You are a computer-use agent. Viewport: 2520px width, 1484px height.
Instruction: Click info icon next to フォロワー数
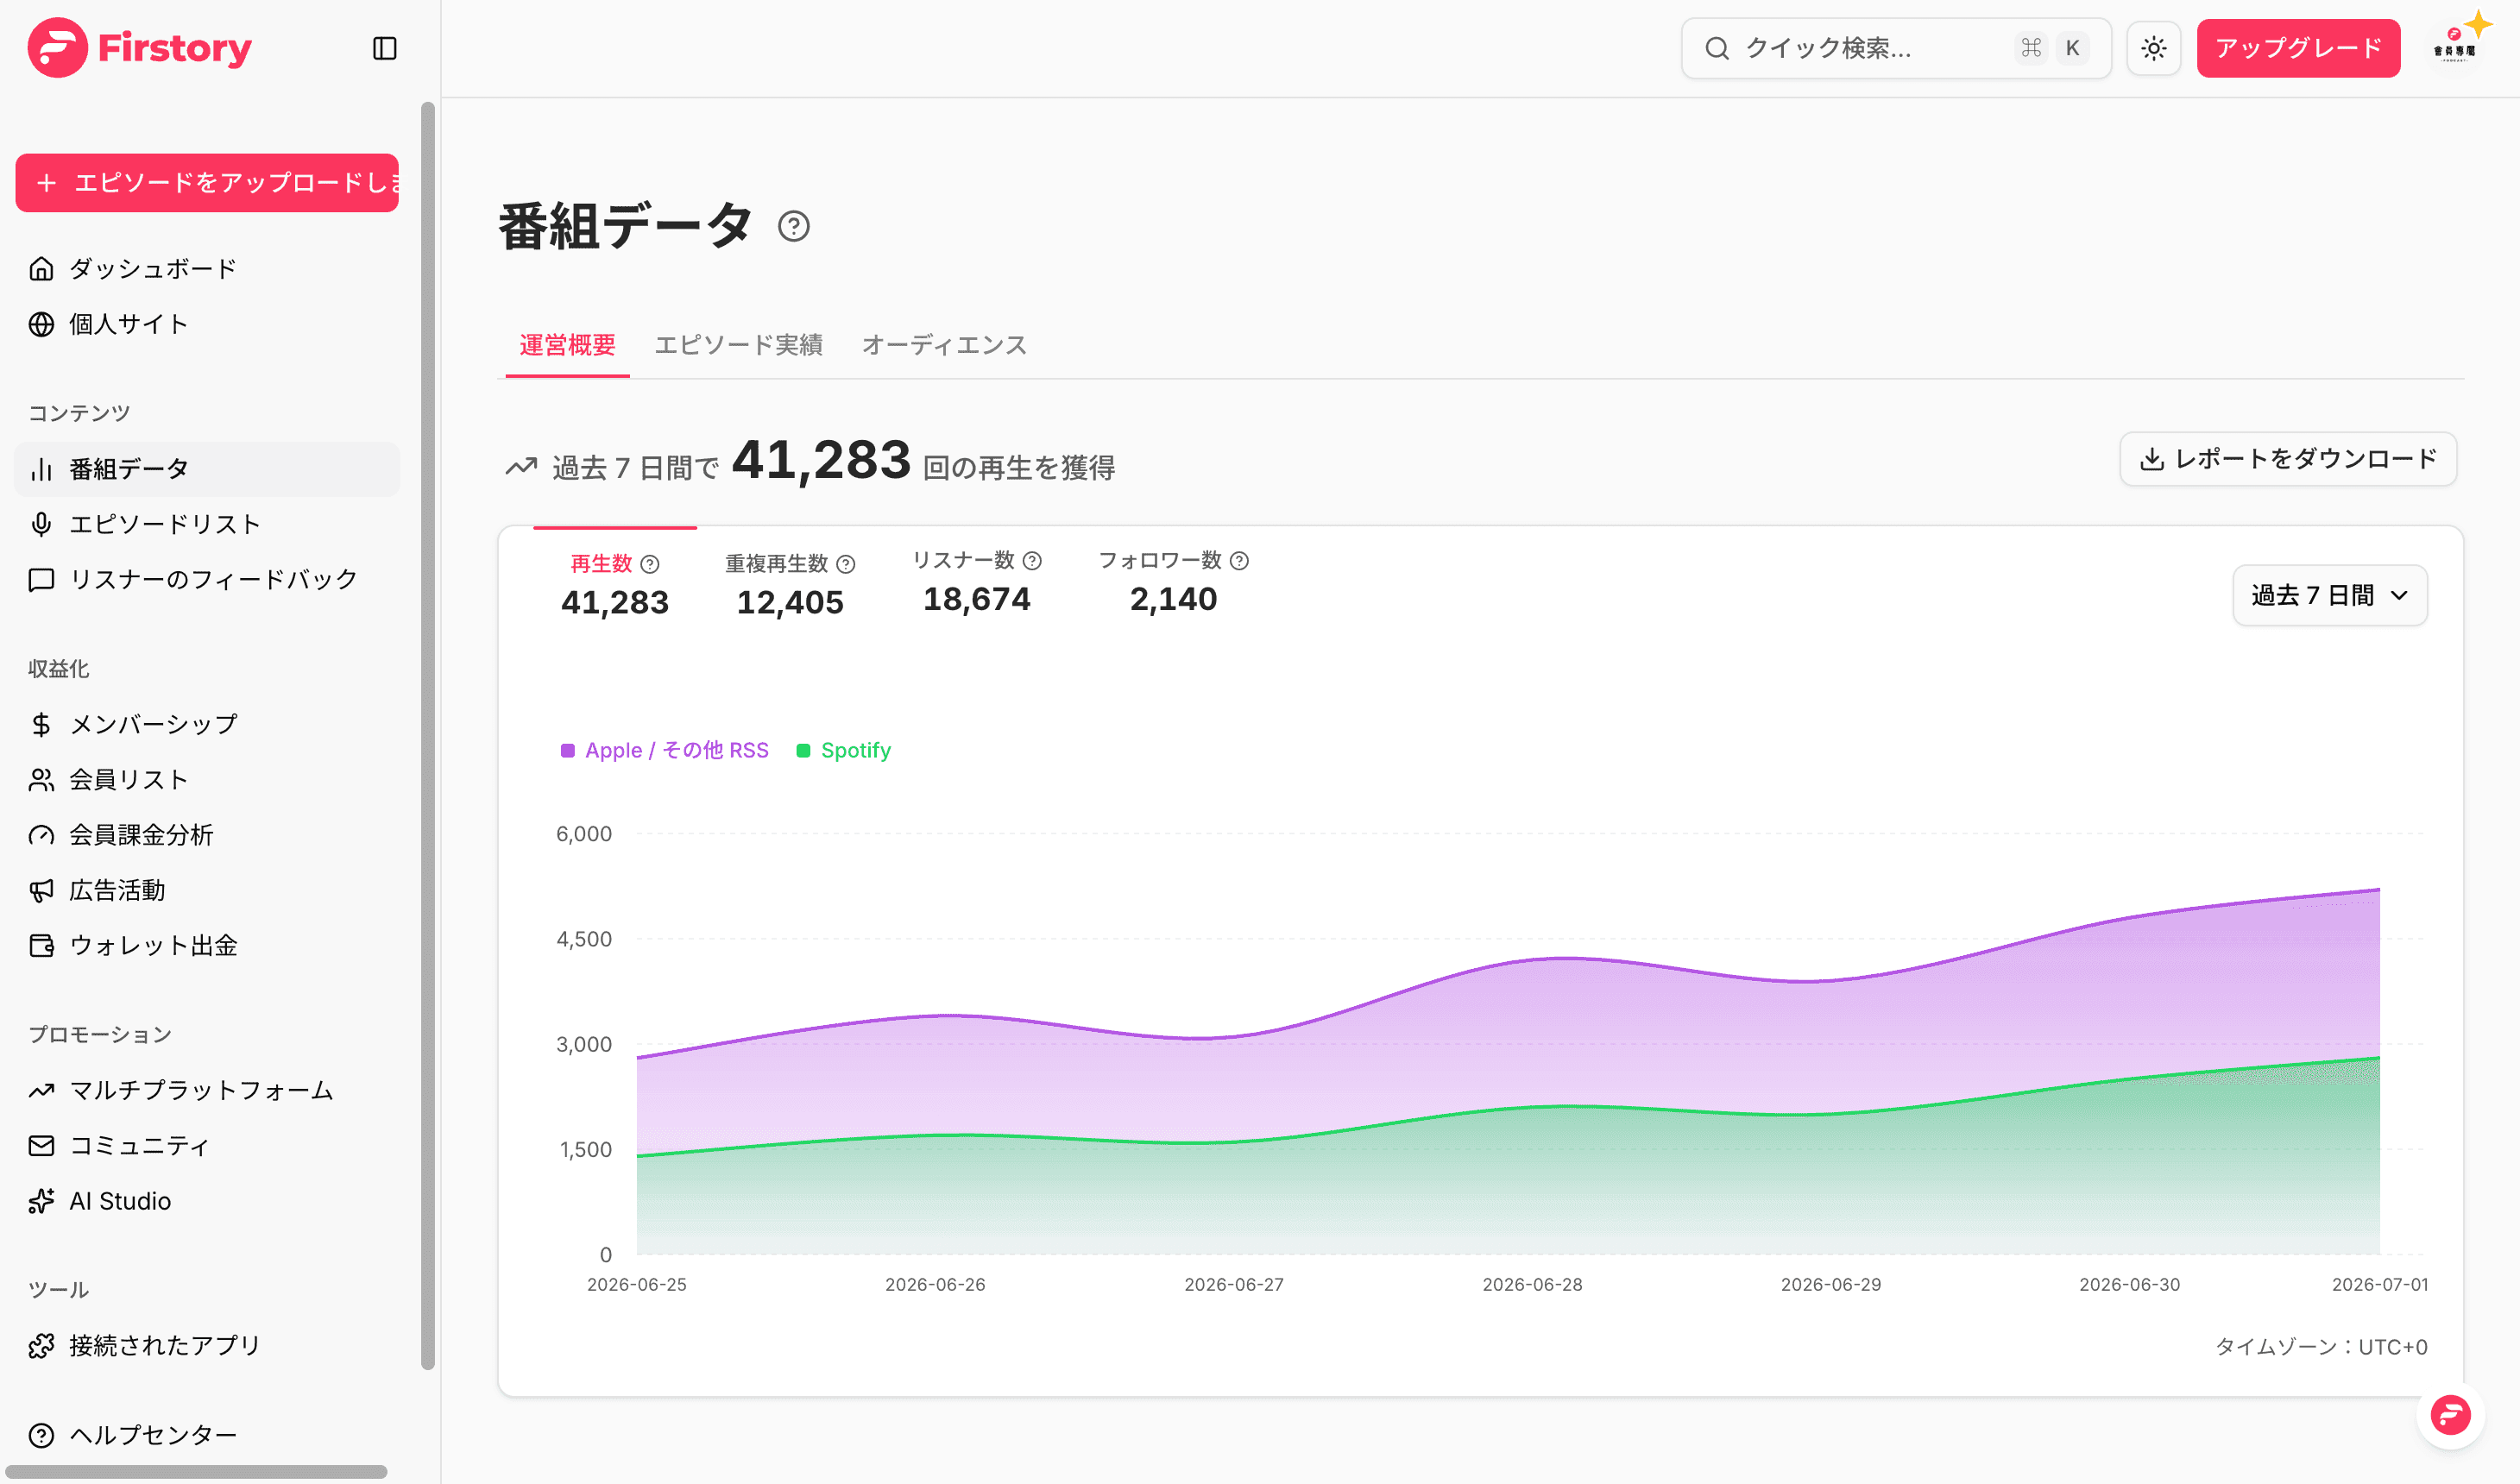tap(1240, 561)
